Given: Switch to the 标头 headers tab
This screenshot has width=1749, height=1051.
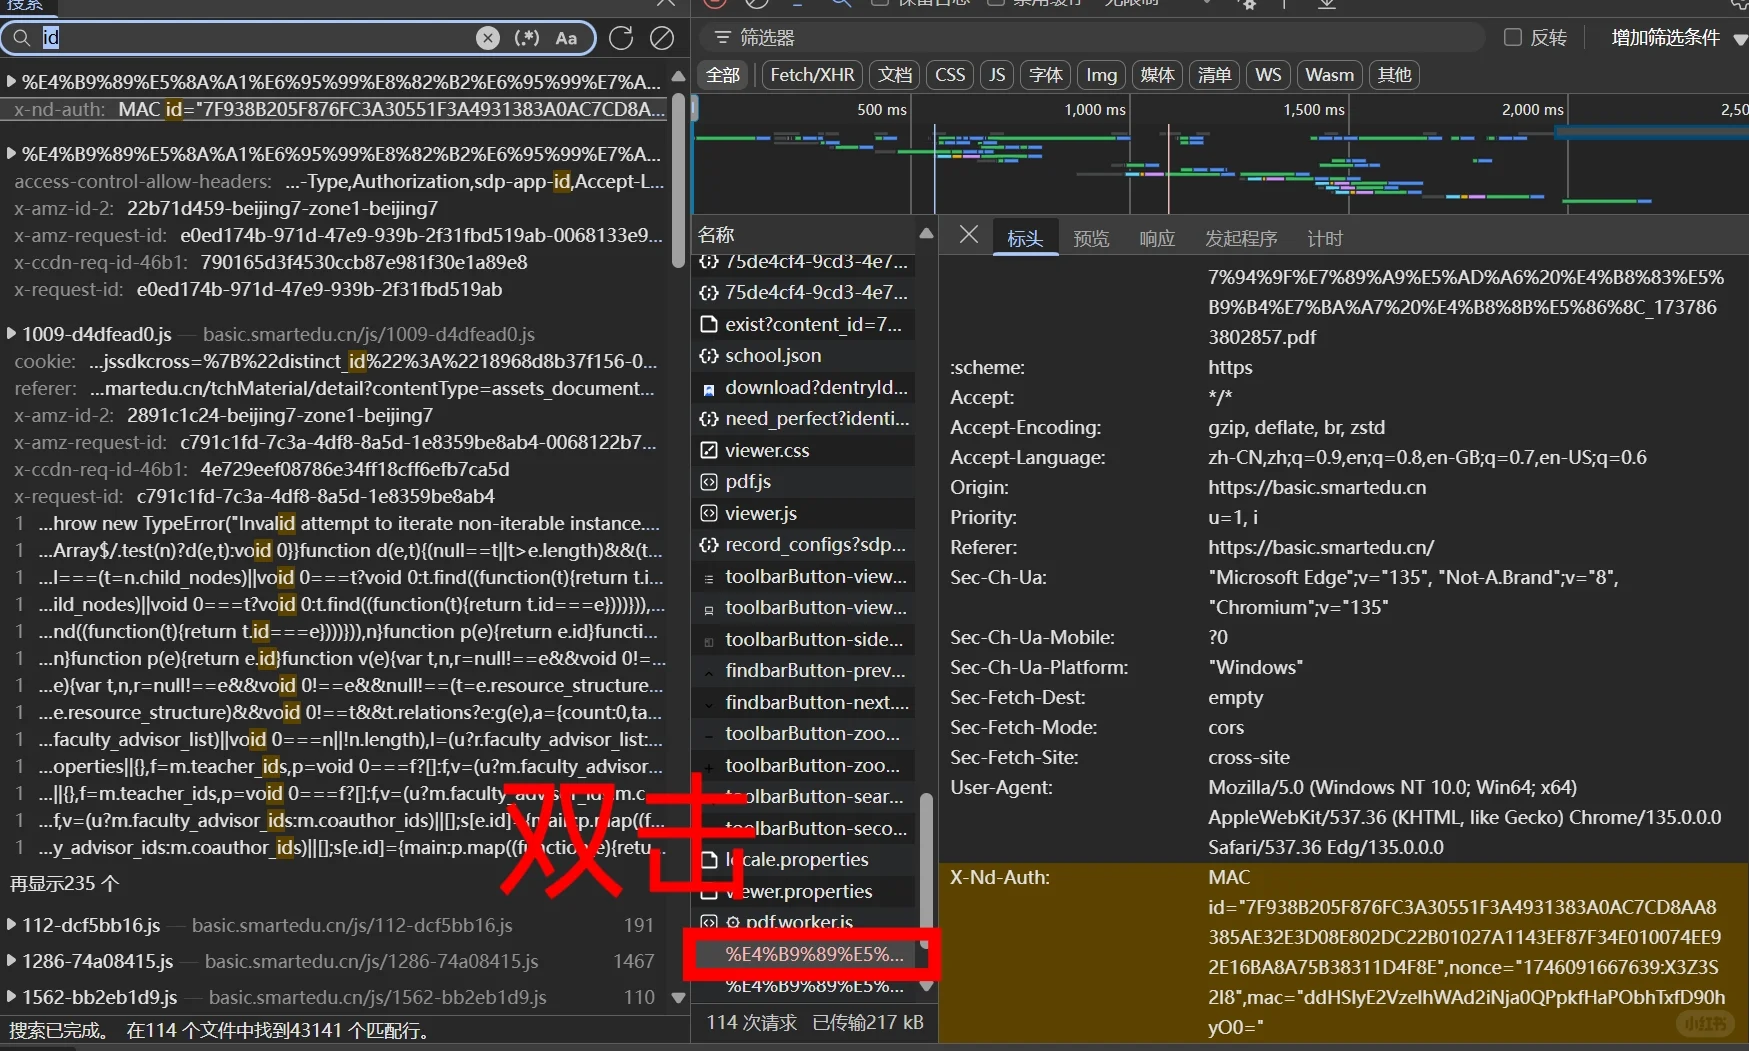Looking at the screenshot, I should point(1025,238).
